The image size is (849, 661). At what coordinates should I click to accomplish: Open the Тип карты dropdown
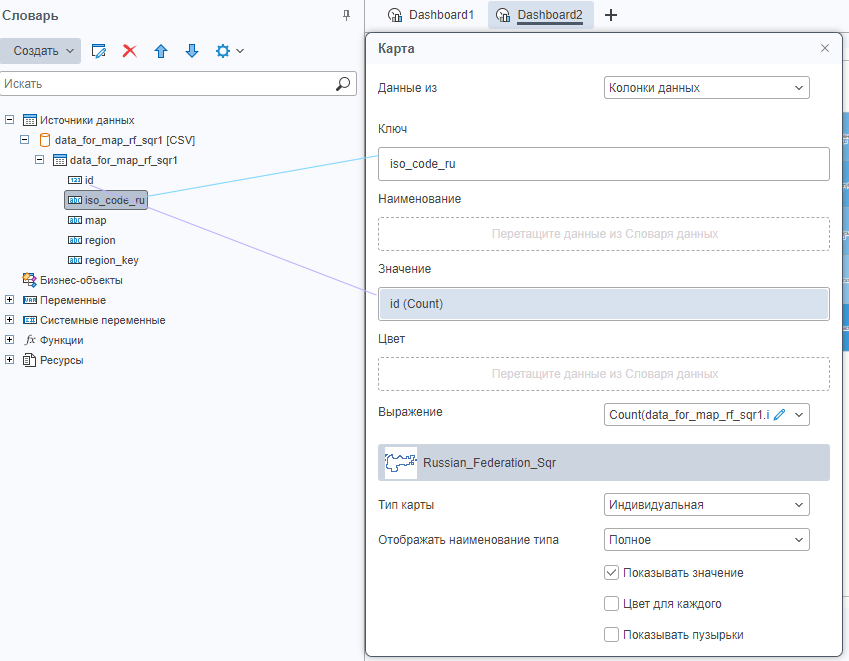tap(706, 505)
